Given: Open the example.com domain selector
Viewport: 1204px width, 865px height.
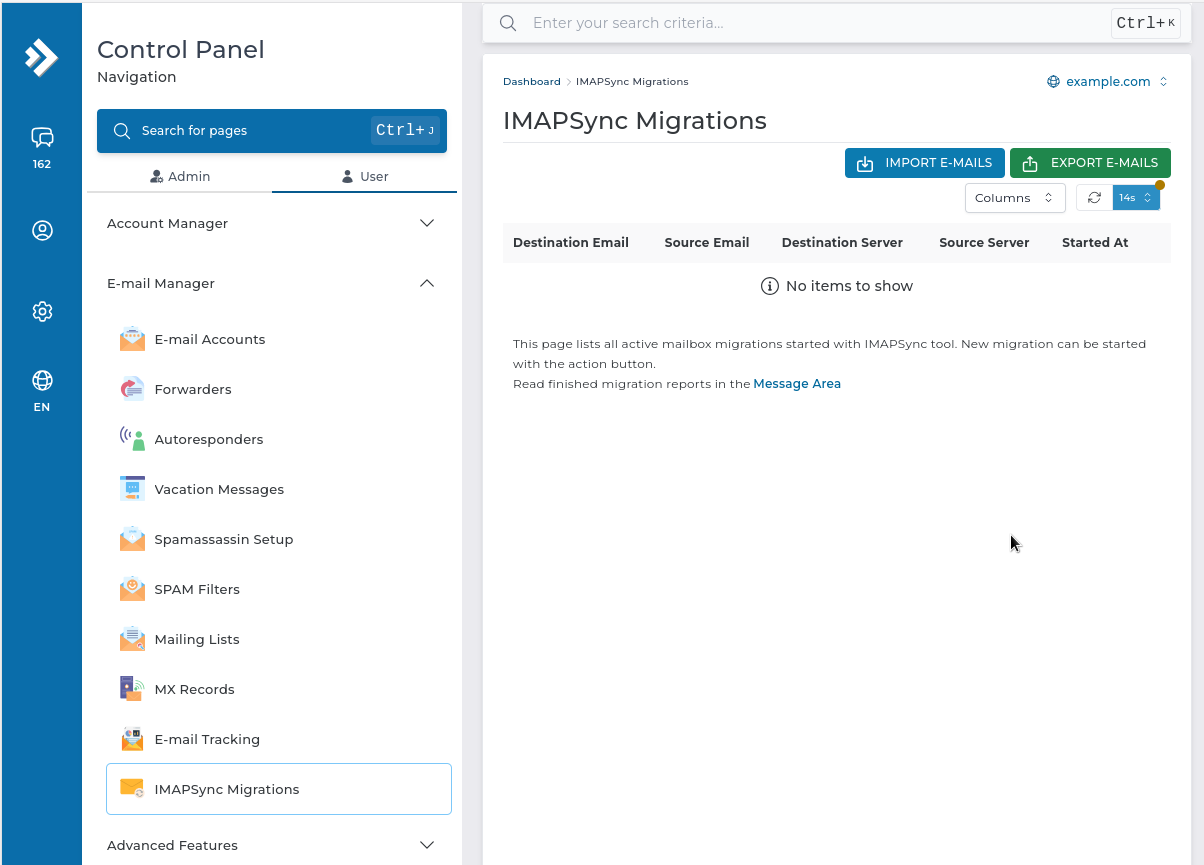Looking at the screenshot, I should [x=1107, y=82].
